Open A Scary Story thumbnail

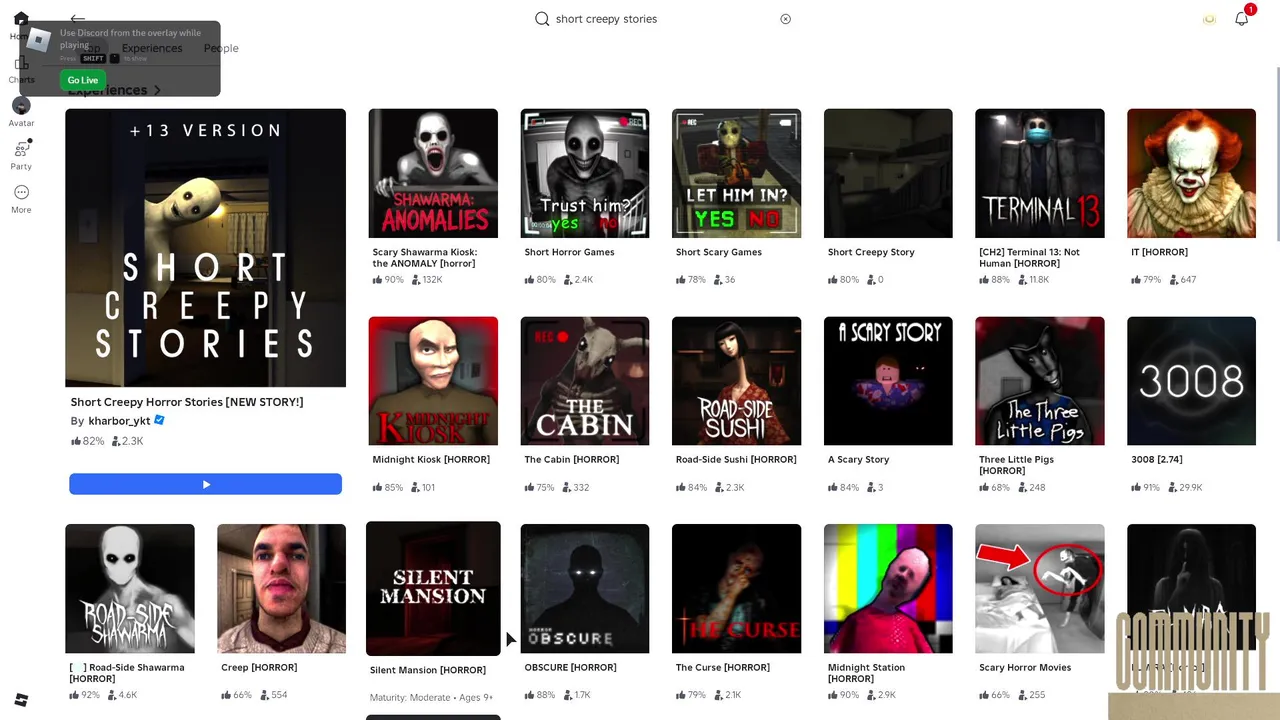[x=888, y=381]
